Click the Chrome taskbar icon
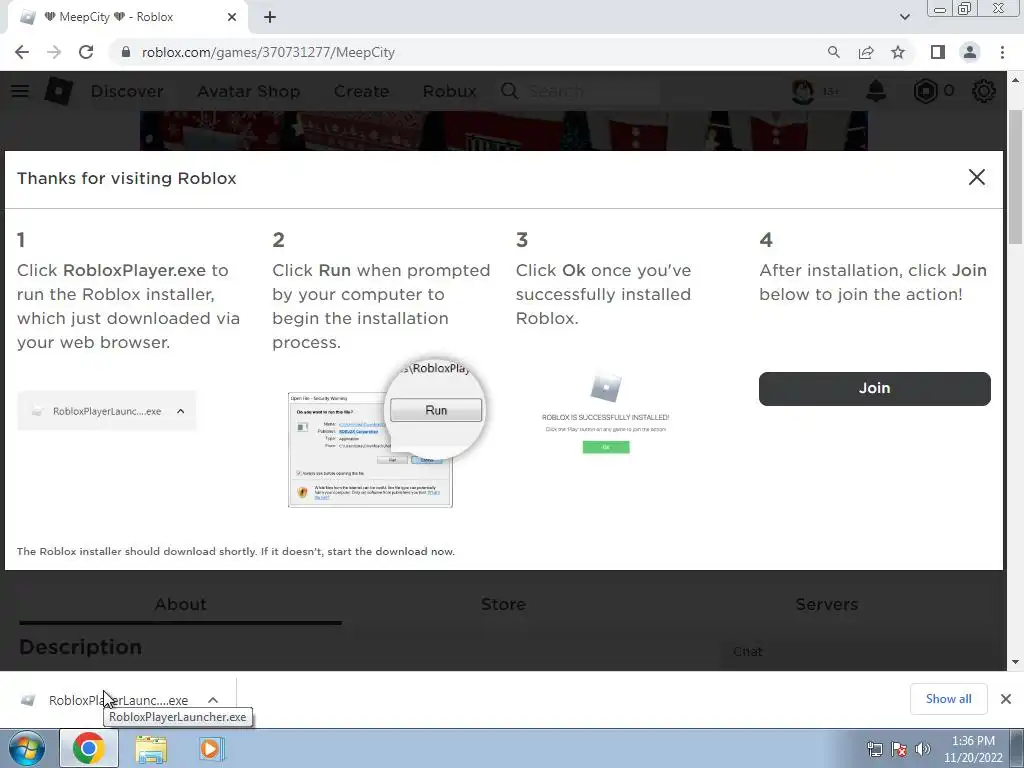The image size is (1024, 768). [x=89, y=748]
